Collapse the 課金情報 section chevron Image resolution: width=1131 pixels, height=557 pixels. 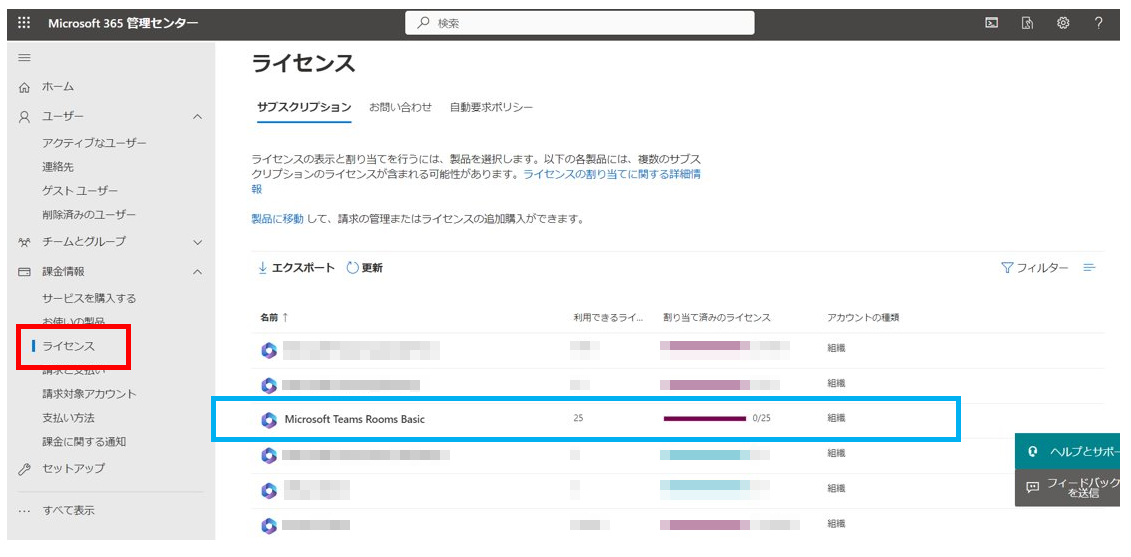pyautogui.click(x=198, y=272)
